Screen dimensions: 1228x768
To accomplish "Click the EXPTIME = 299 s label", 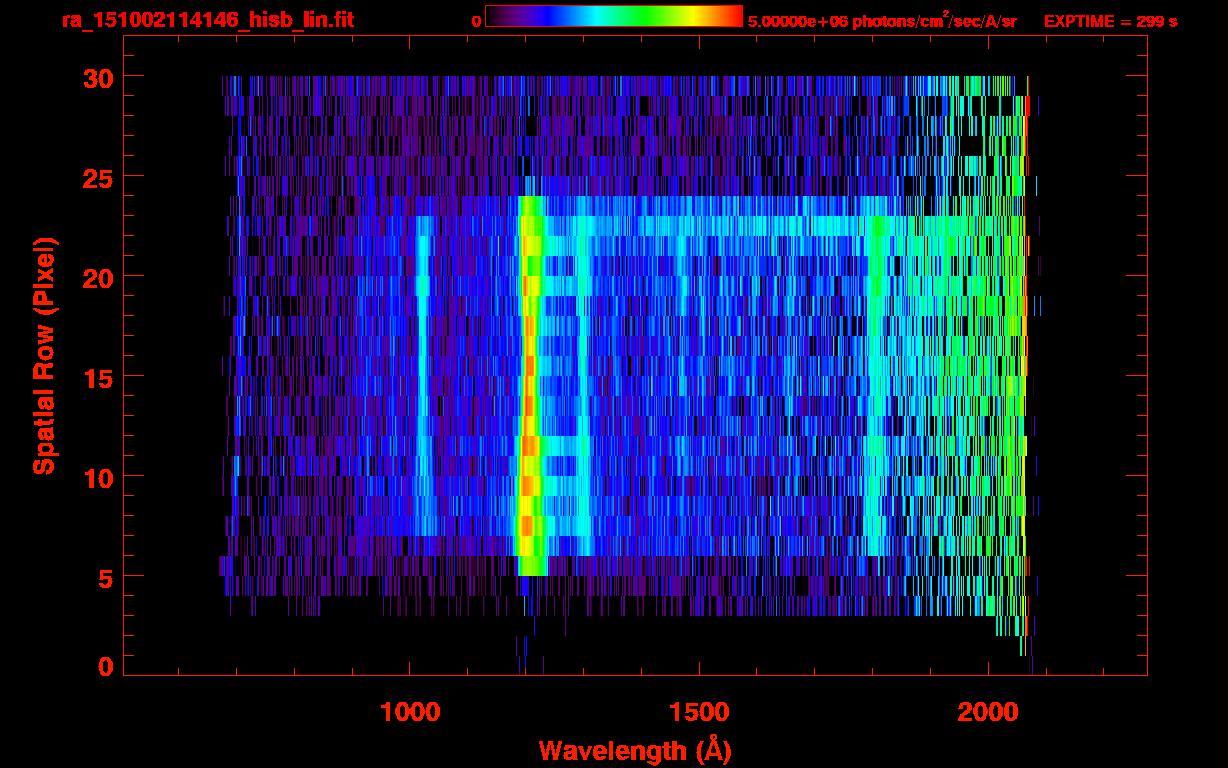I will tap(1110, 21).
